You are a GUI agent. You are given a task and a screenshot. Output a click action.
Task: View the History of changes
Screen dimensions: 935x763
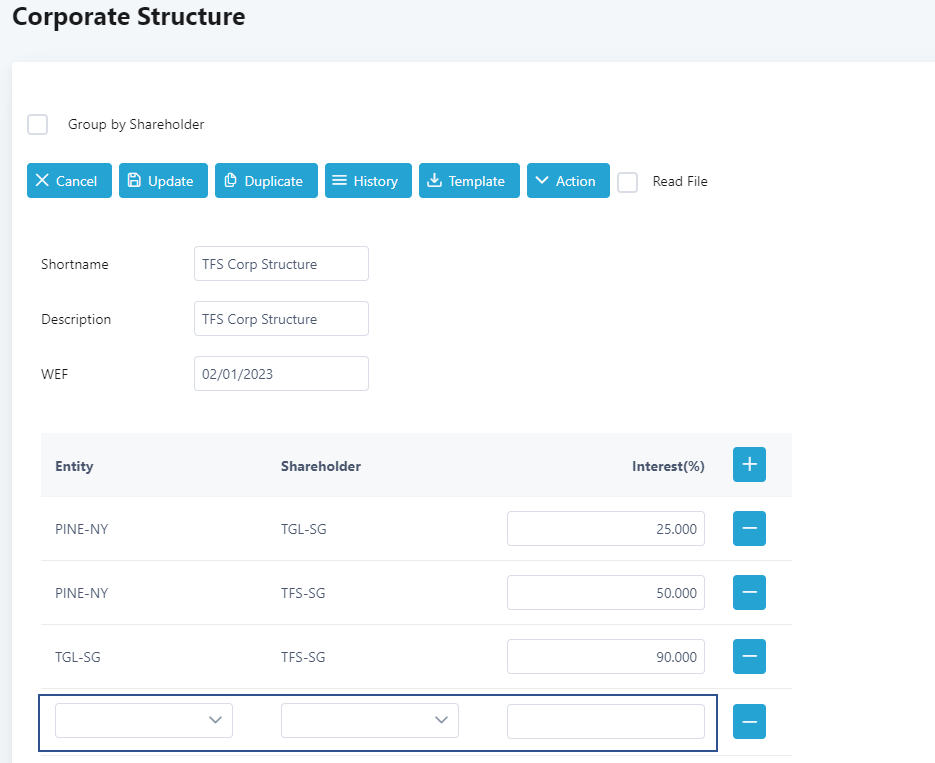368,181
